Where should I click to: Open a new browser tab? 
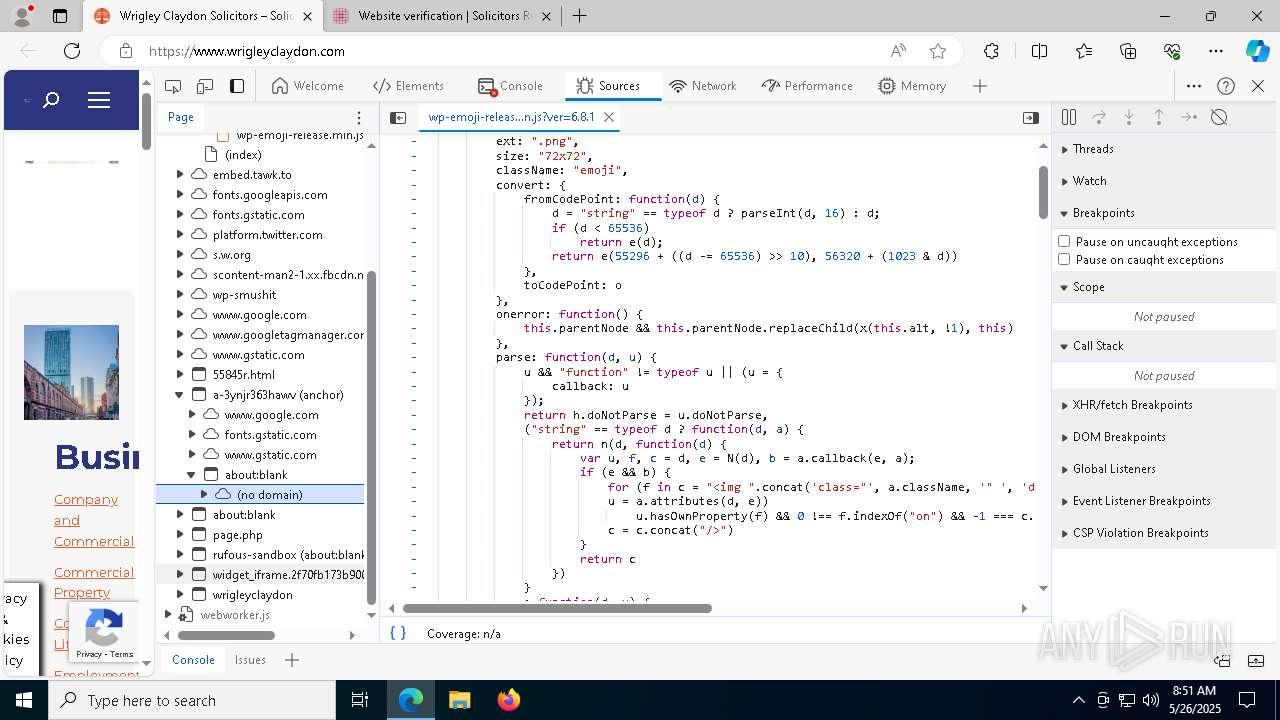point(579,16)
